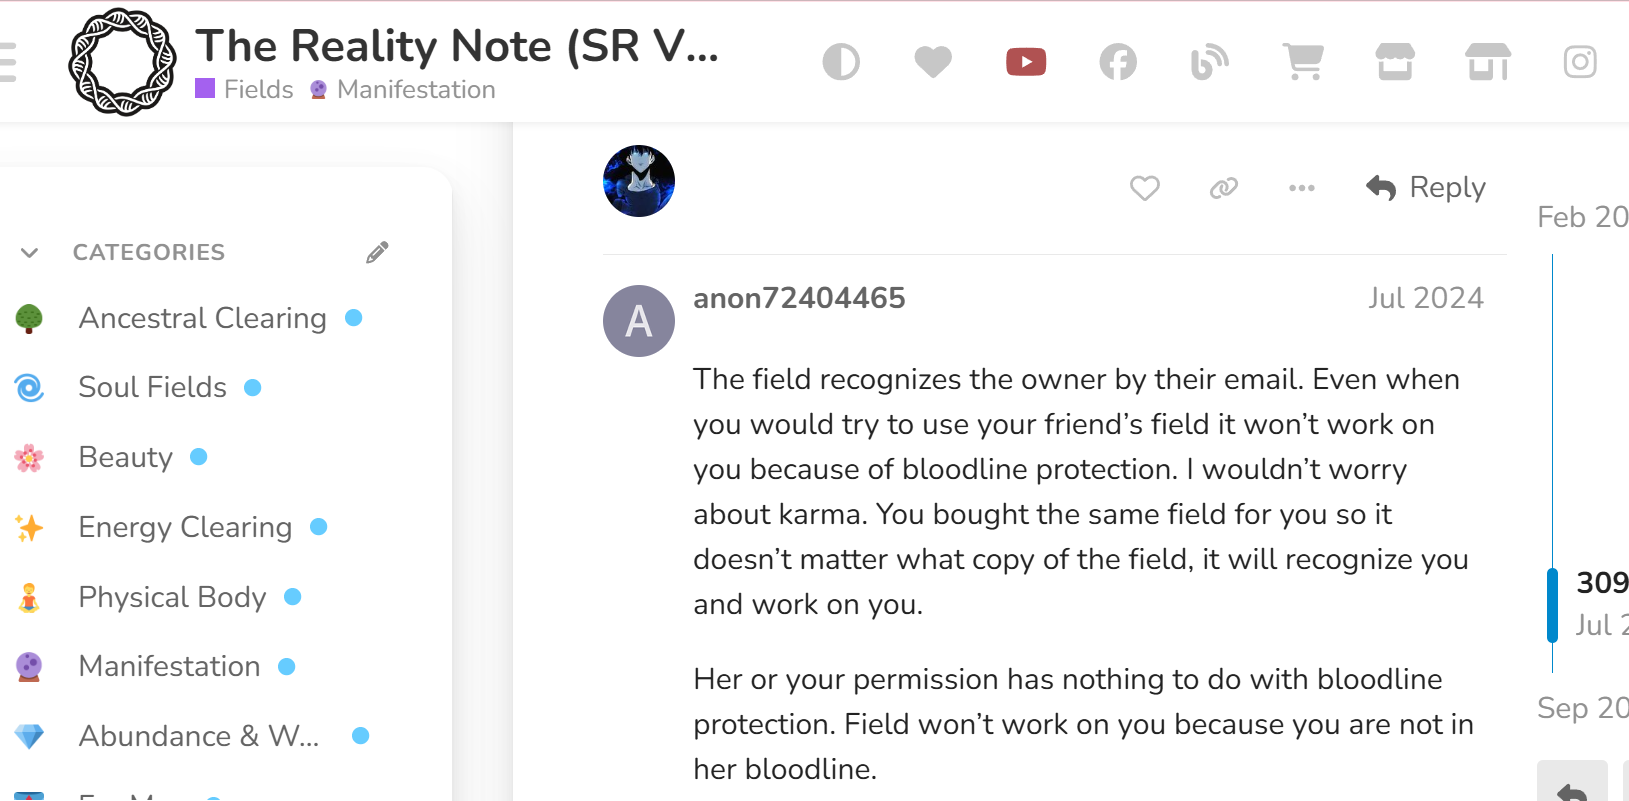1629x801 pixels.
Task: Collapse the Categories section chevron
Action: [x=30, y=252]
